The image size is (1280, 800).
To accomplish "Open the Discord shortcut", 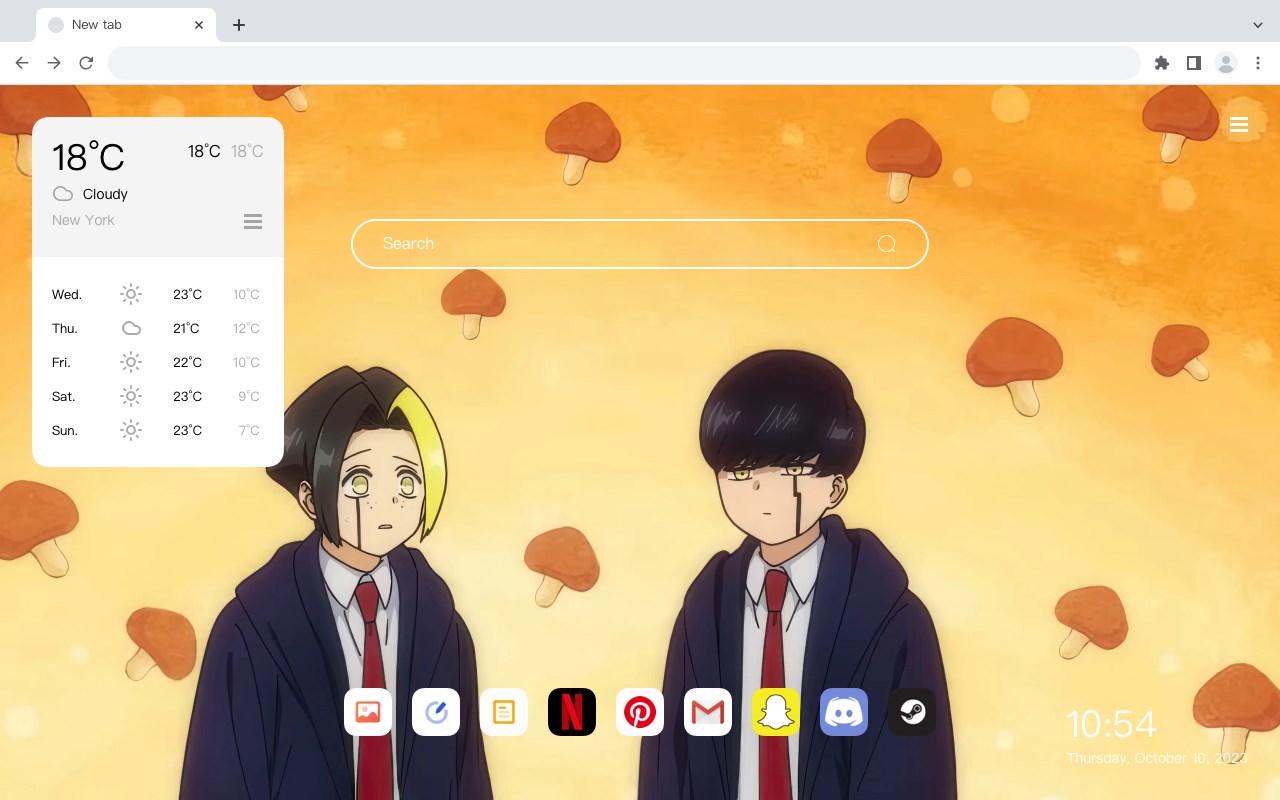I will pos(844,712).
